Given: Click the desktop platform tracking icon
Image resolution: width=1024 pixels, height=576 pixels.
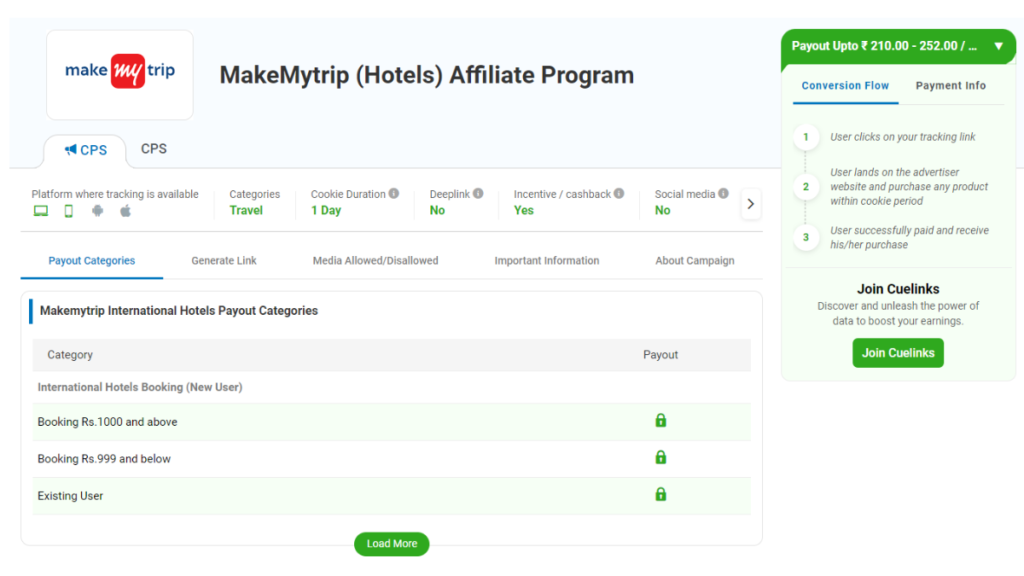Looking at the screenshot, I should [x=40, y=211].
